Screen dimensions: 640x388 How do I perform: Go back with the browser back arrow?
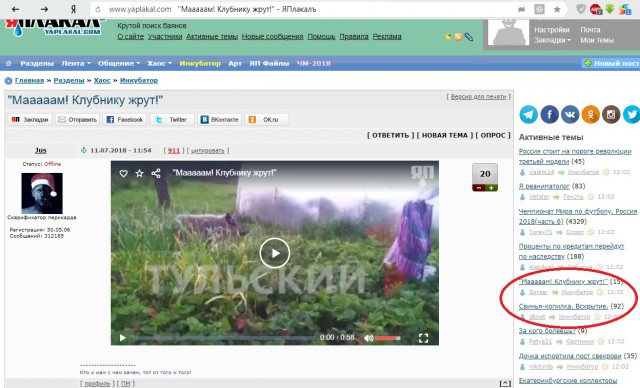(16, 9)
